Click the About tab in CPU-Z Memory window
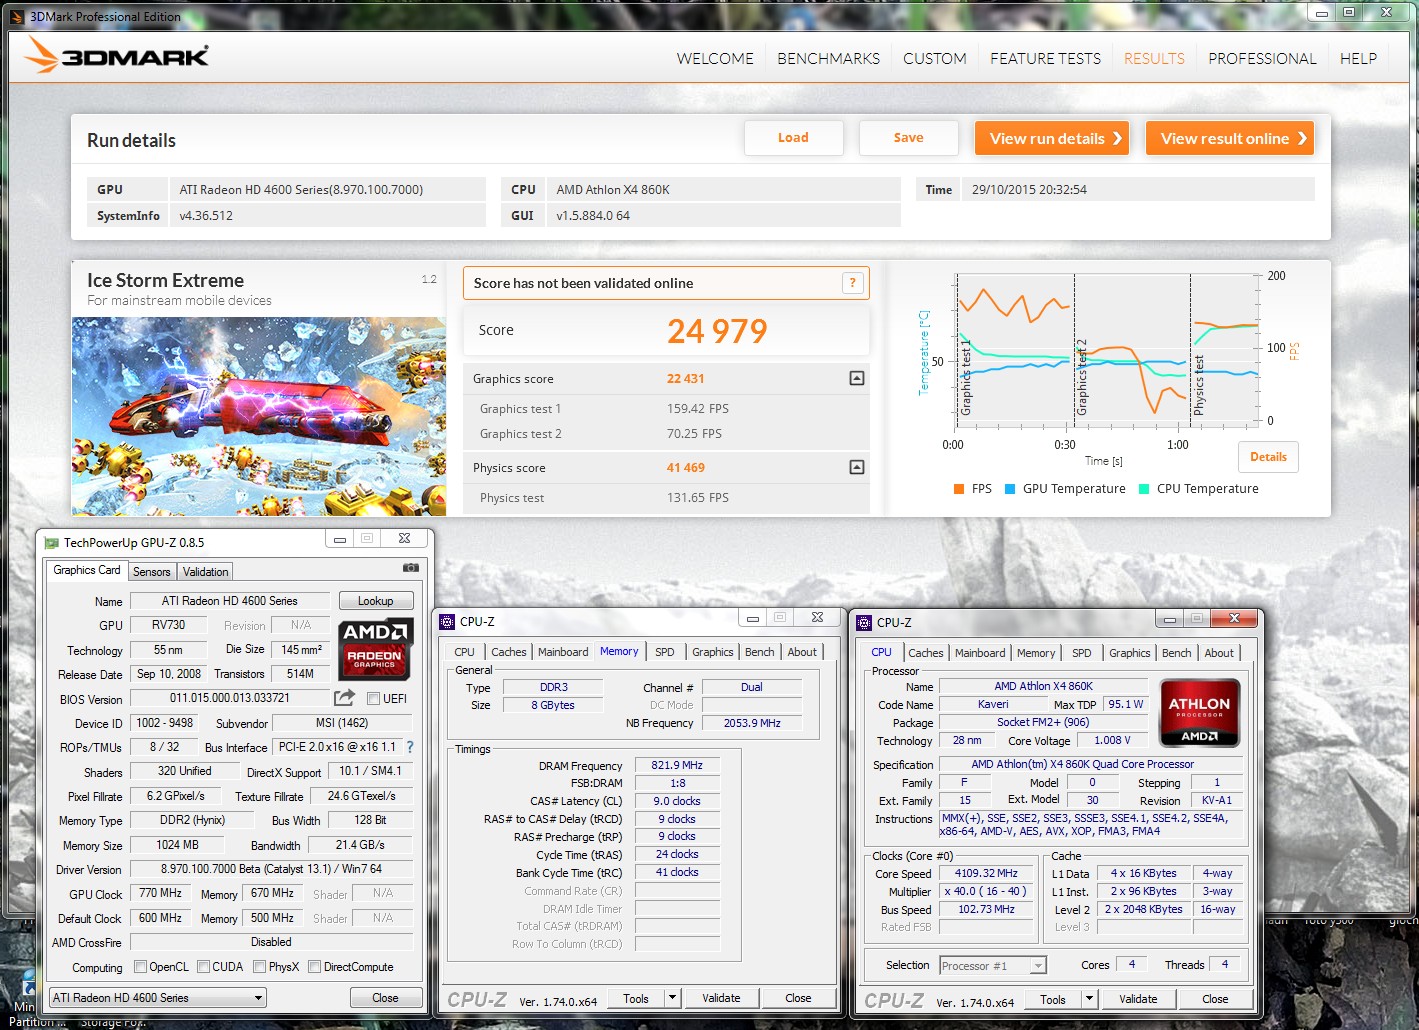 point(802,652)
